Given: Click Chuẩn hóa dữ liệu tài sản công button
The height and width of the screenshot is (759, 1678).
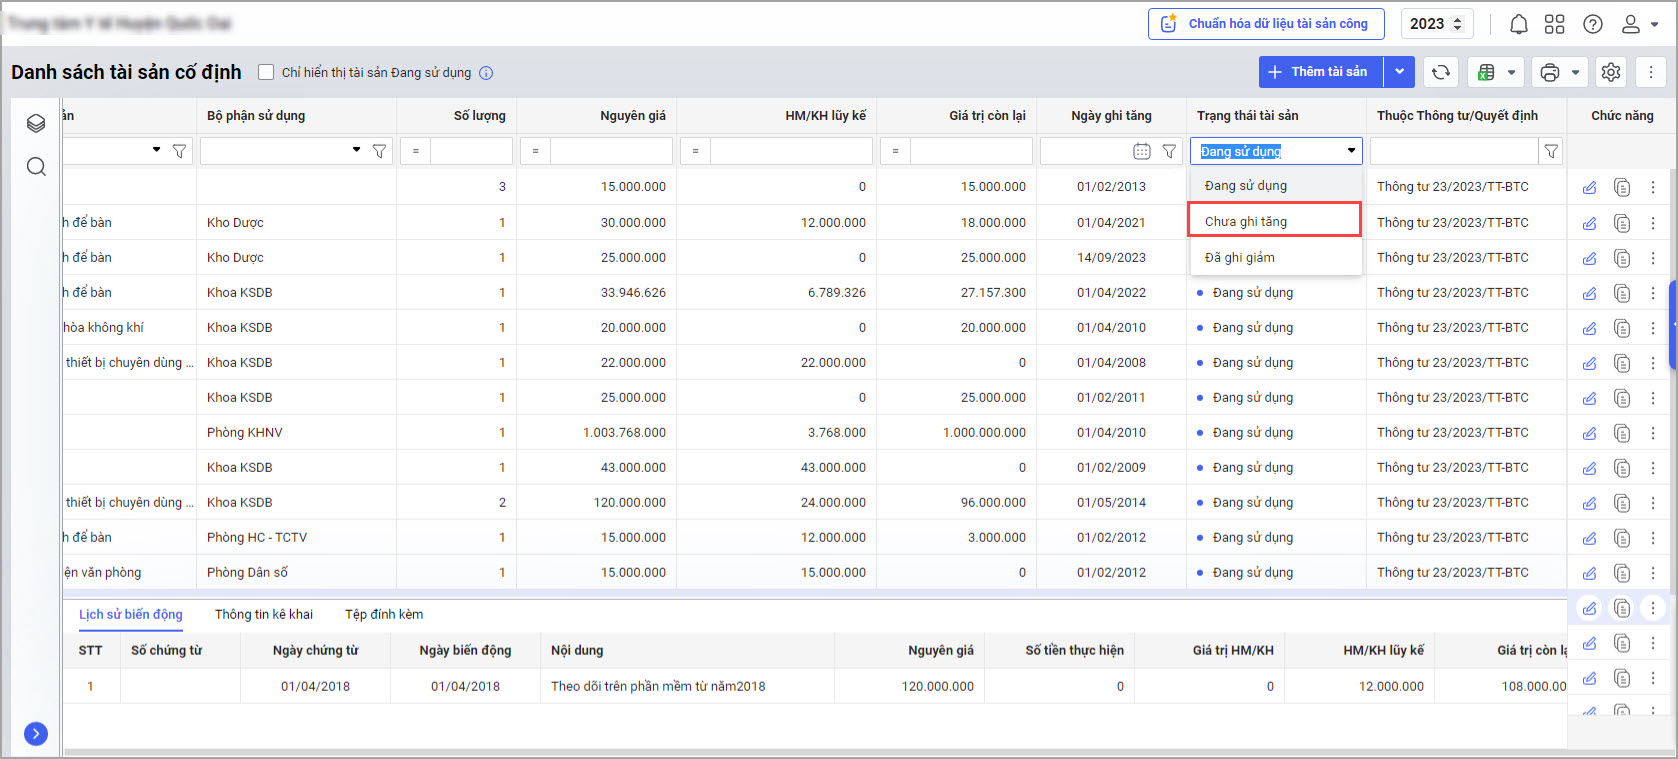Looking at the screenshot, I should click(x=1265, y=24).
